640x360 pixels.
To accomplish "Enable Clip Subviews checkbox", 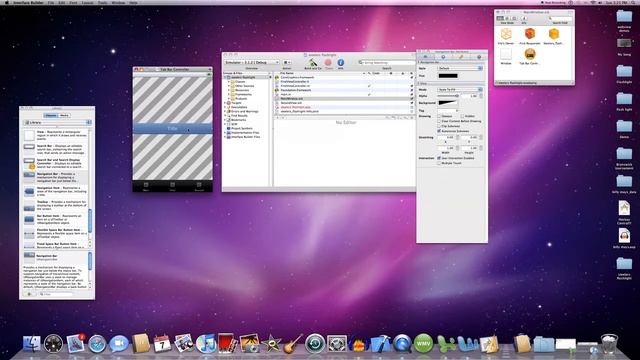I will 439,126.
